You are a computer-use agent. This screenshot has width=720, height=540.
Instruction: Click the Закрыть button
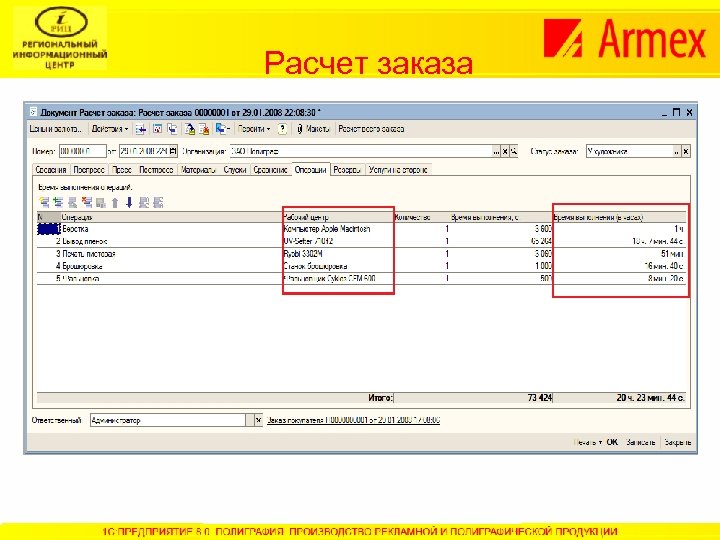(x=678, y=442)
